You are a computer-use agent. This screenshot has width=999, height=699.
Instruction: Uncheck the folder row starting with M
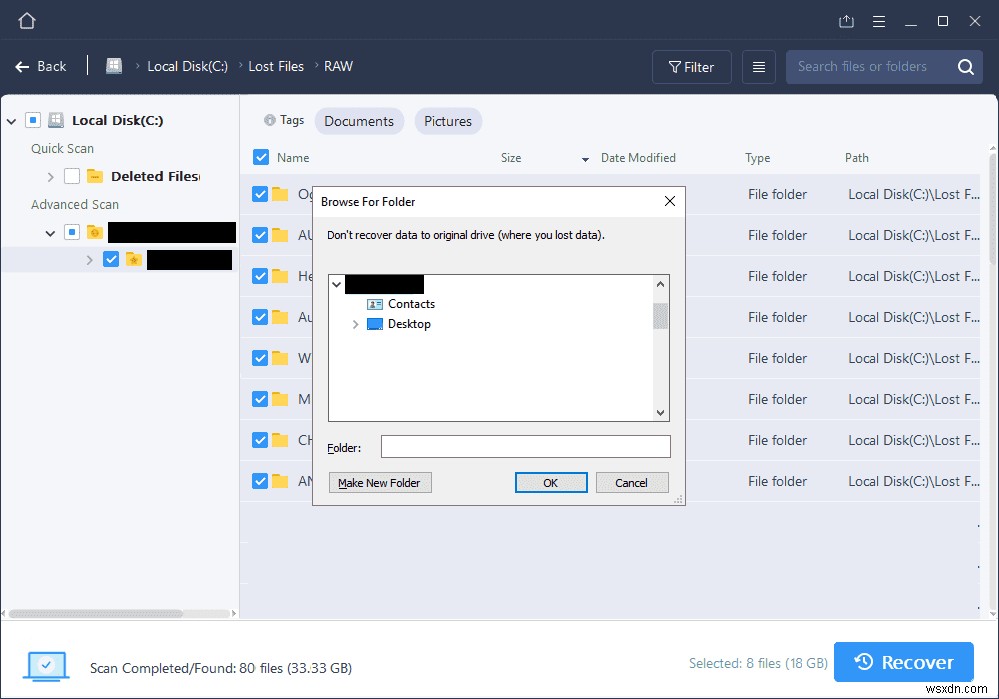tap(260, 399)
